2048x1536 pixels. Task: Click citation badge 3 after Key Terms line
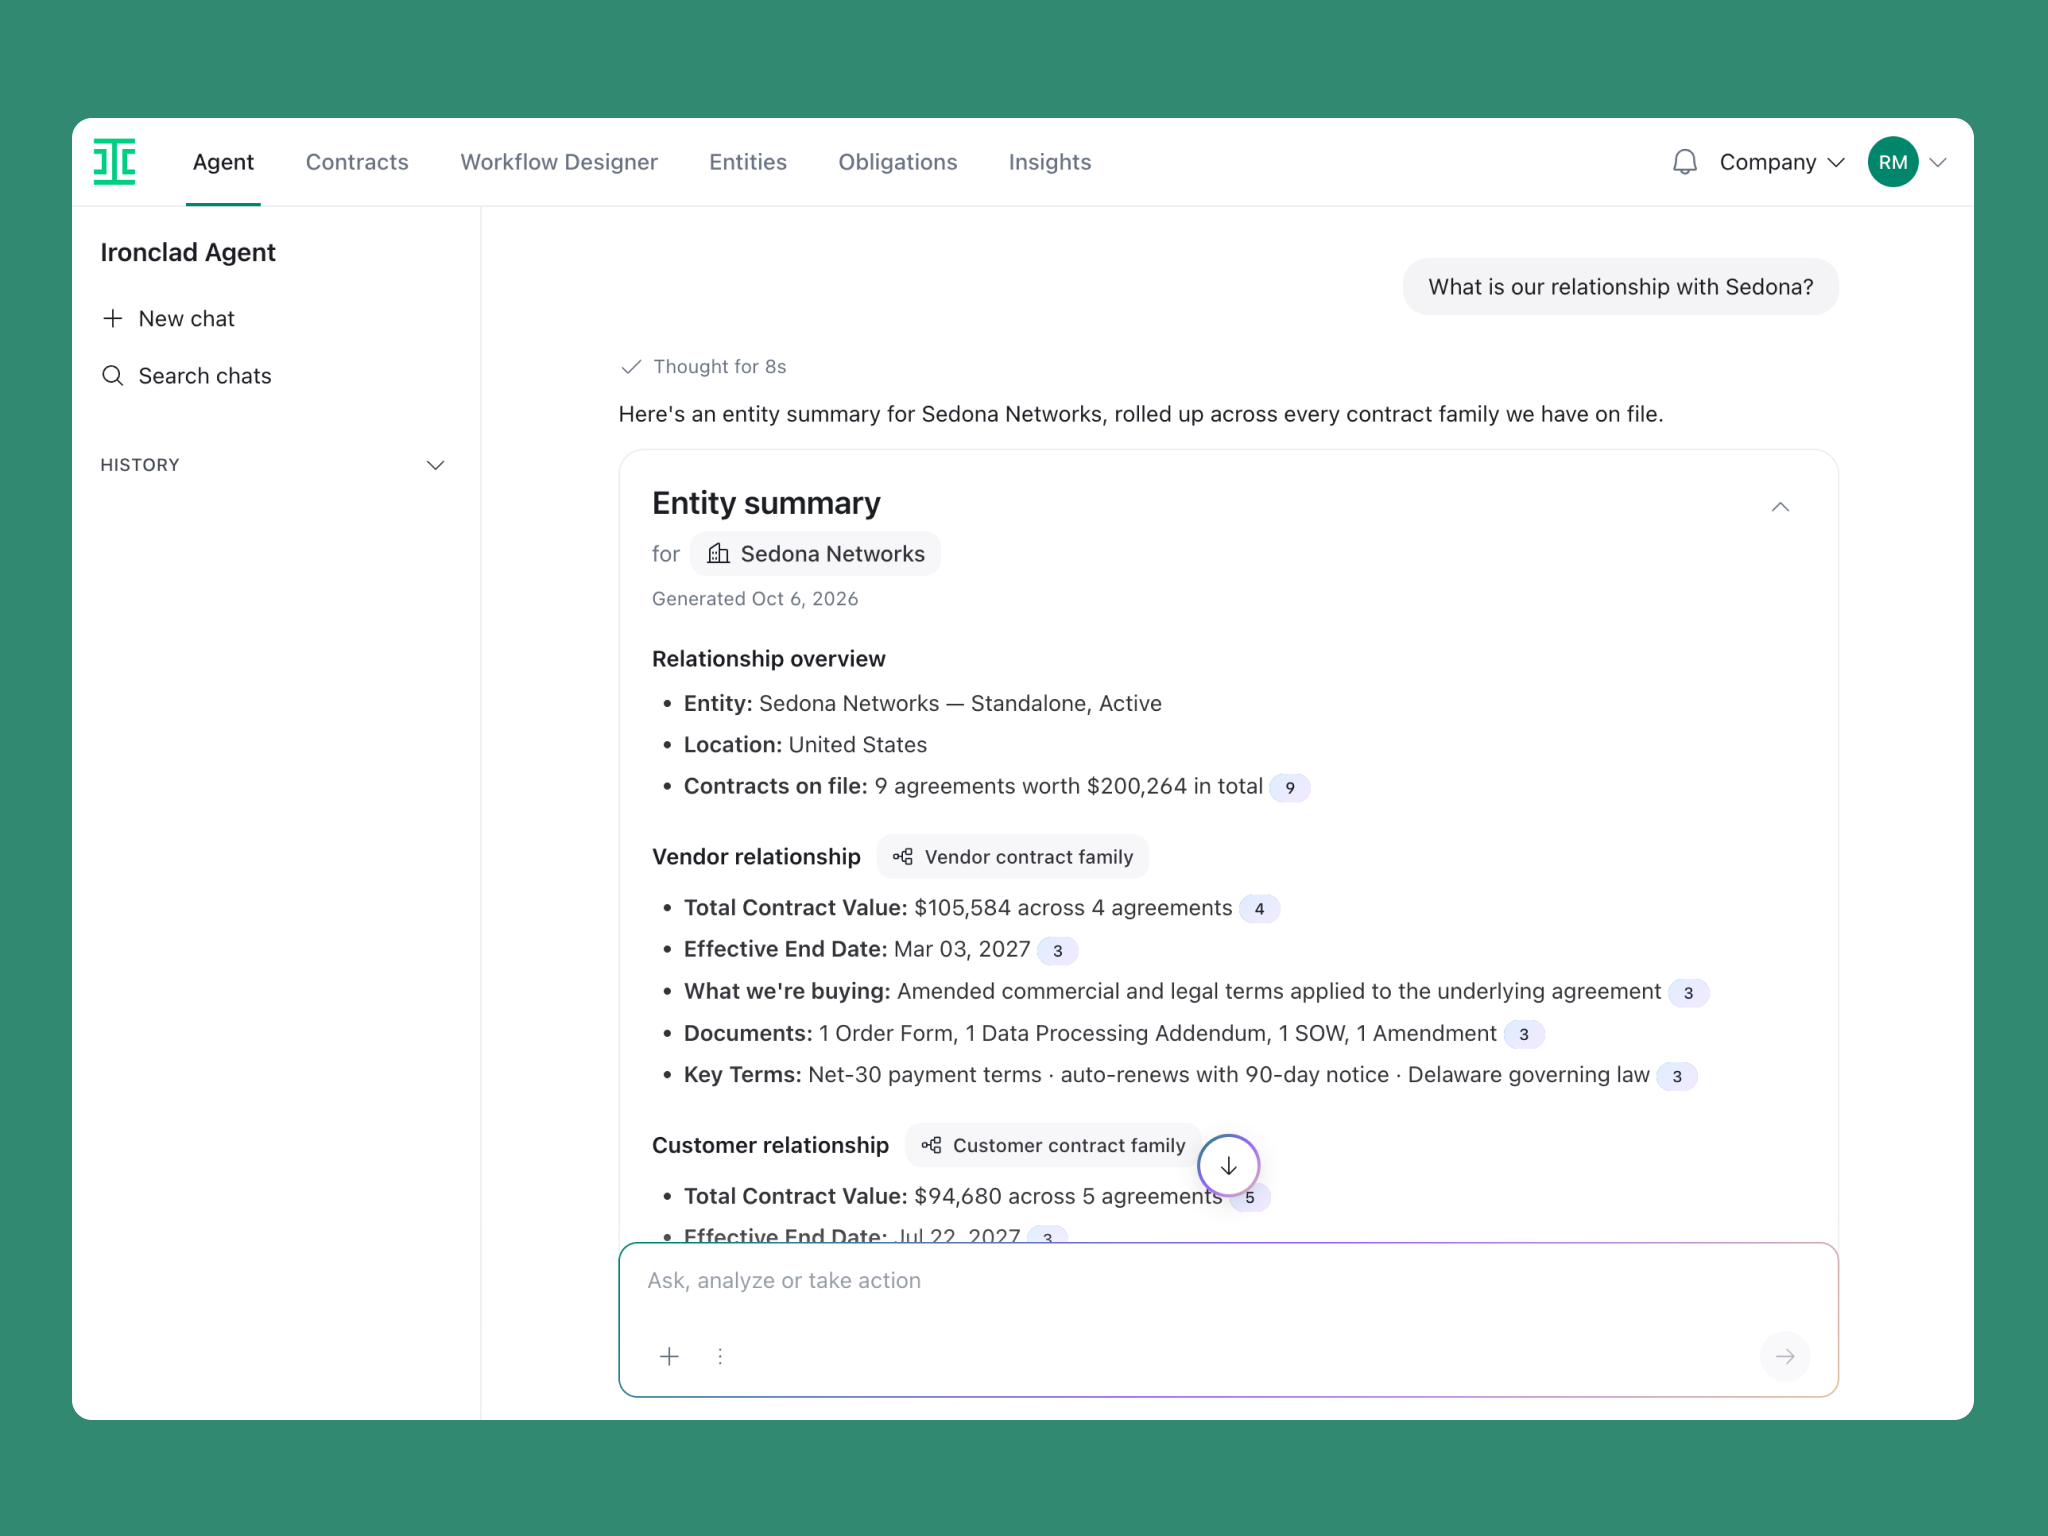(x=1677, y=1076)
